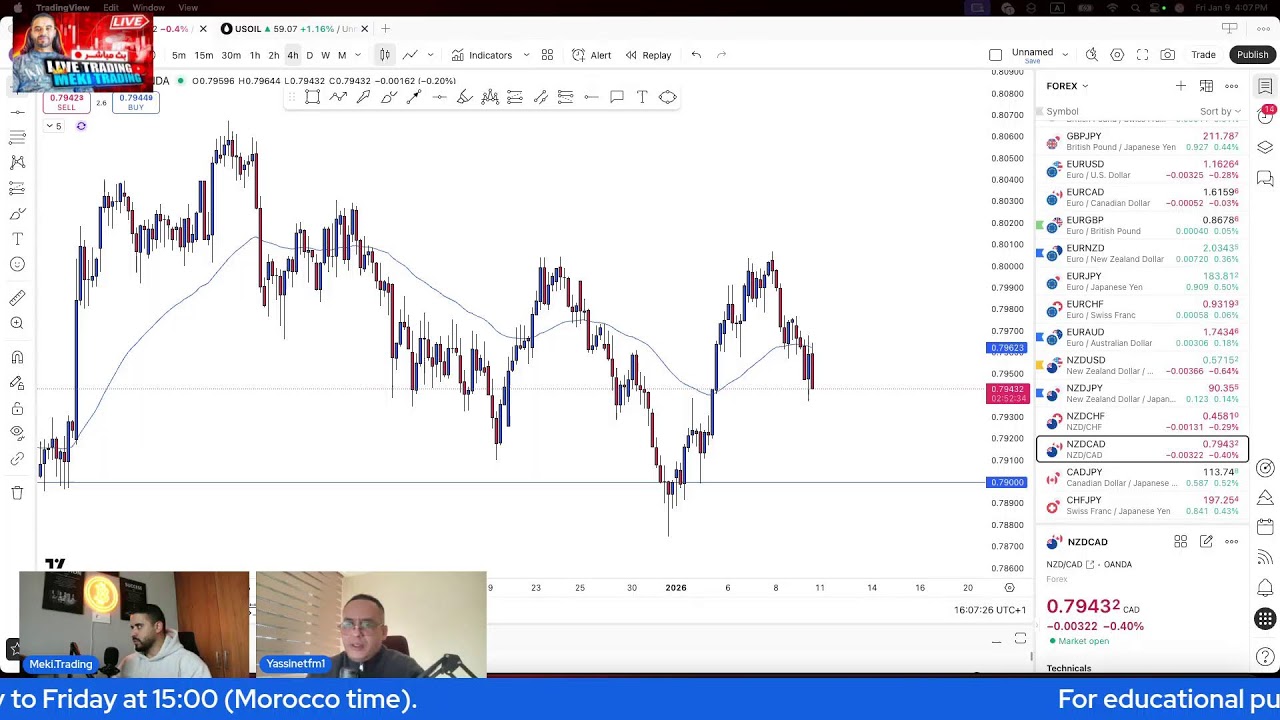Image resolution: width=1280 pixels, height=720 pixels.
Task: Open the View menu in macOS menu bar
Action: coord(188,7)
